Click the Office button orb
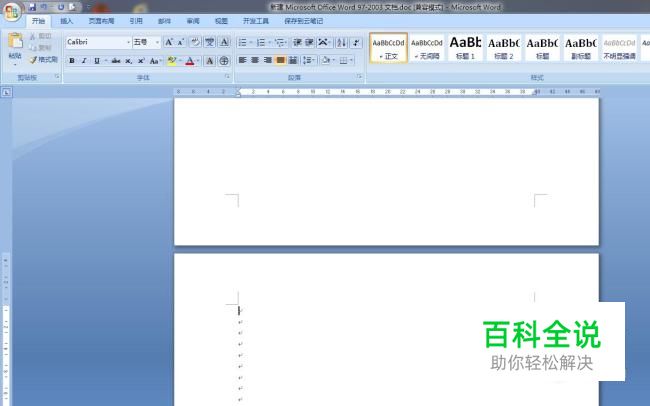This screenshot has width=650, height=406. (x=12, y=11)
